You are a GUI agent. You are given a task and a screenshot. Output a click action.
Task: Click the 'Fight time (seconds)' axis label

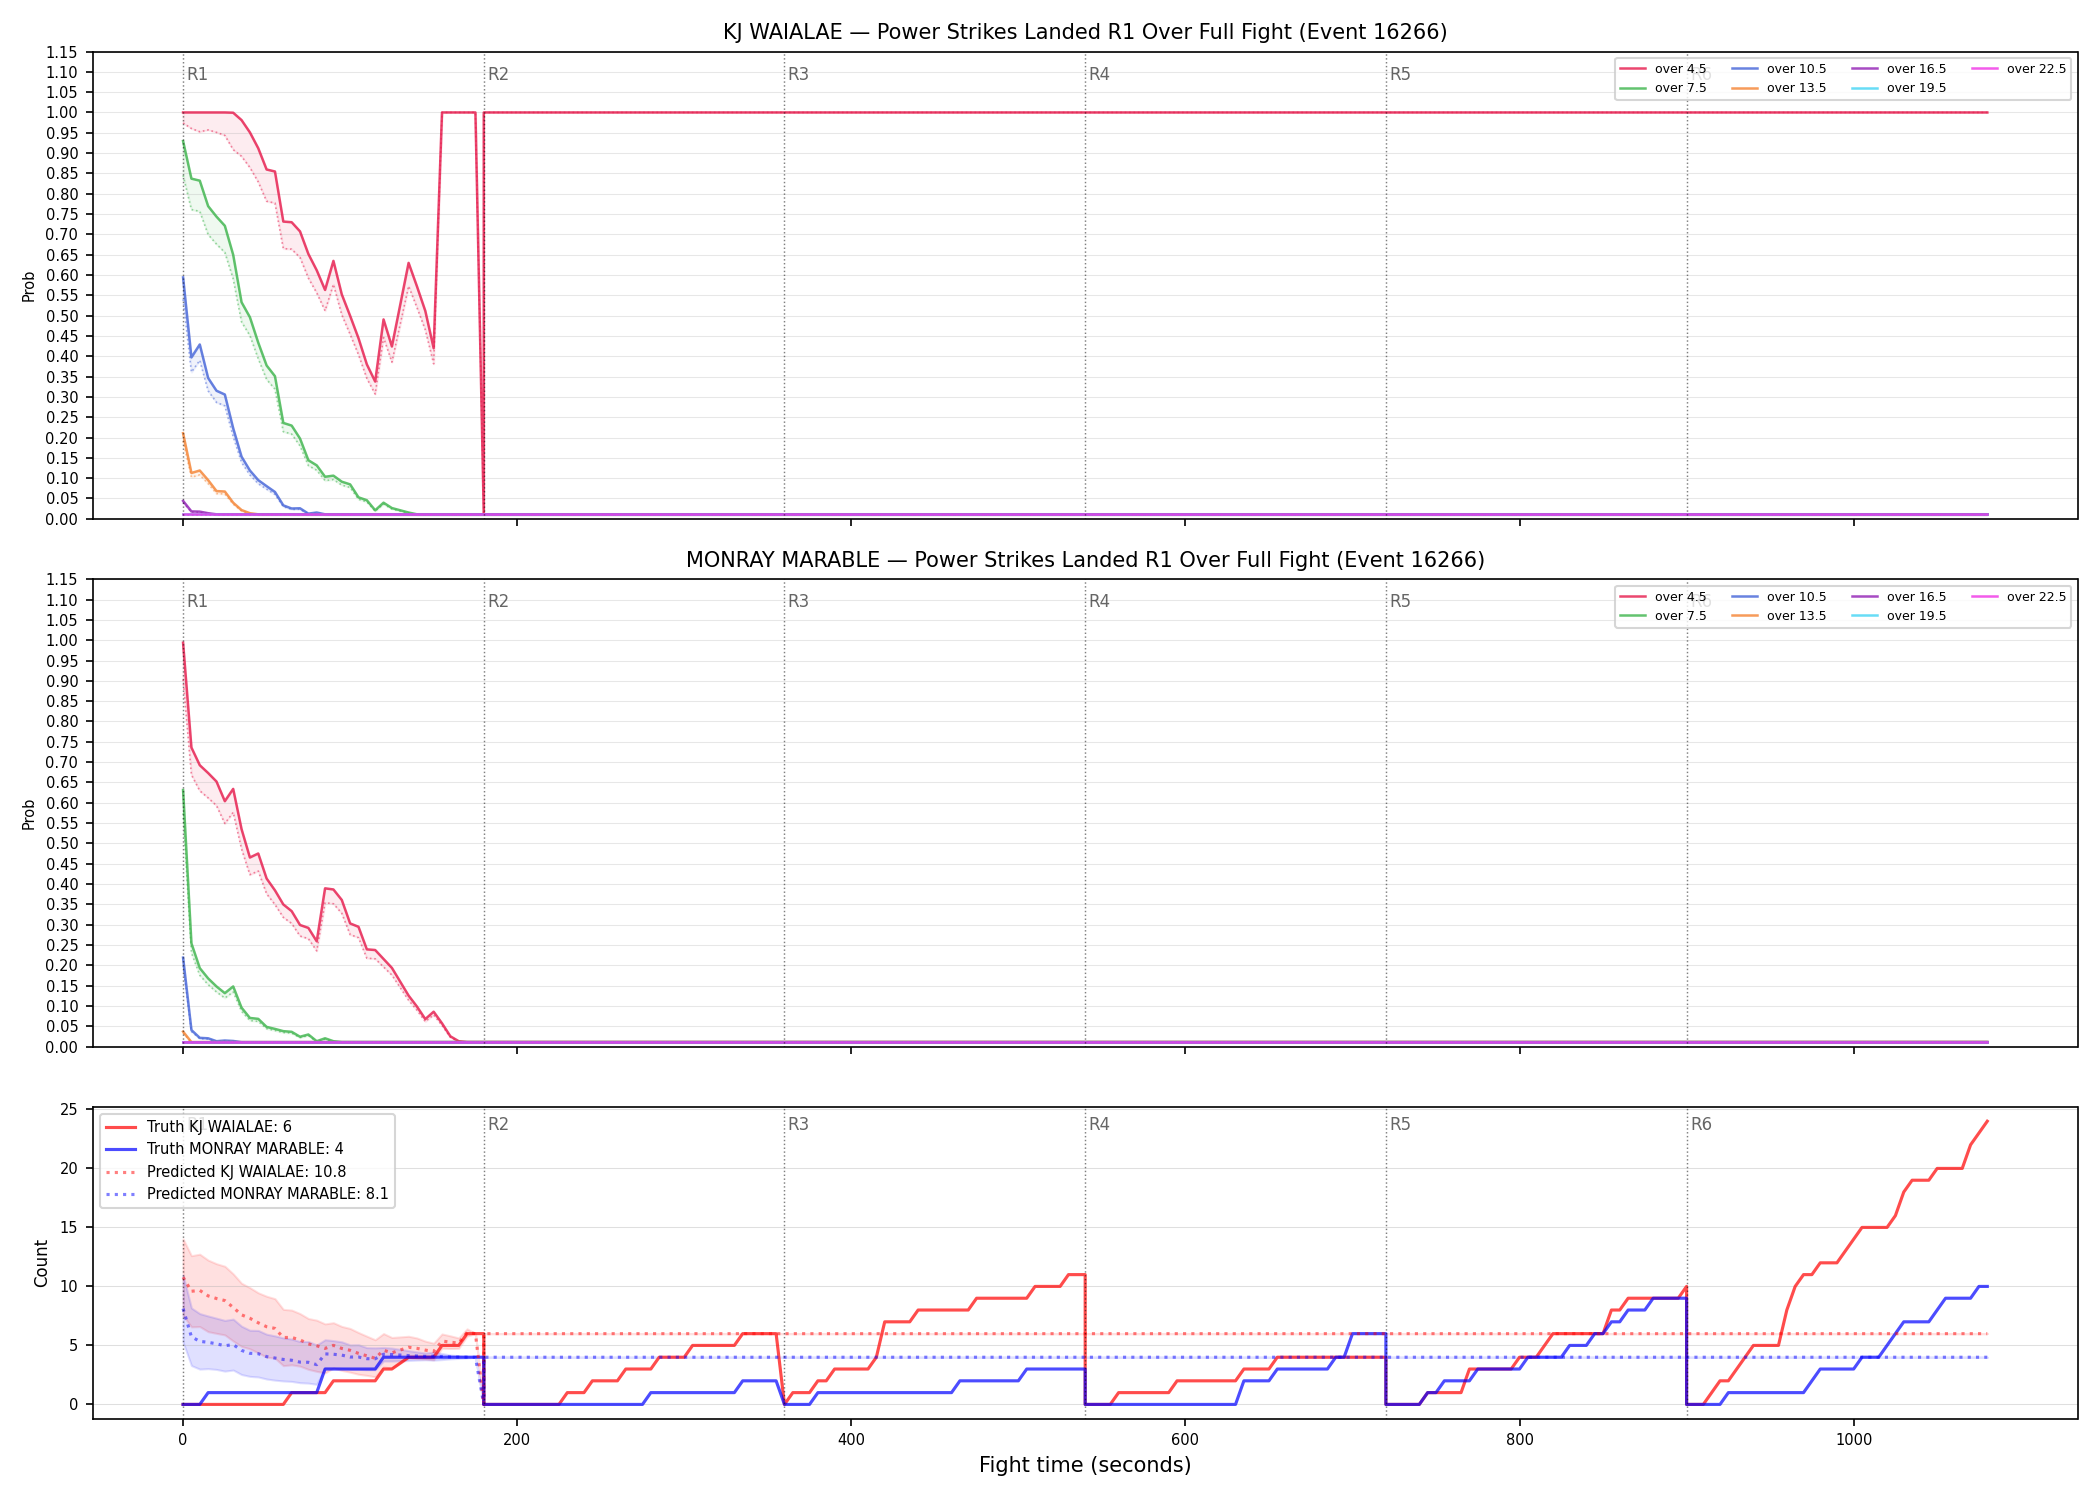click(1085, 1465)
